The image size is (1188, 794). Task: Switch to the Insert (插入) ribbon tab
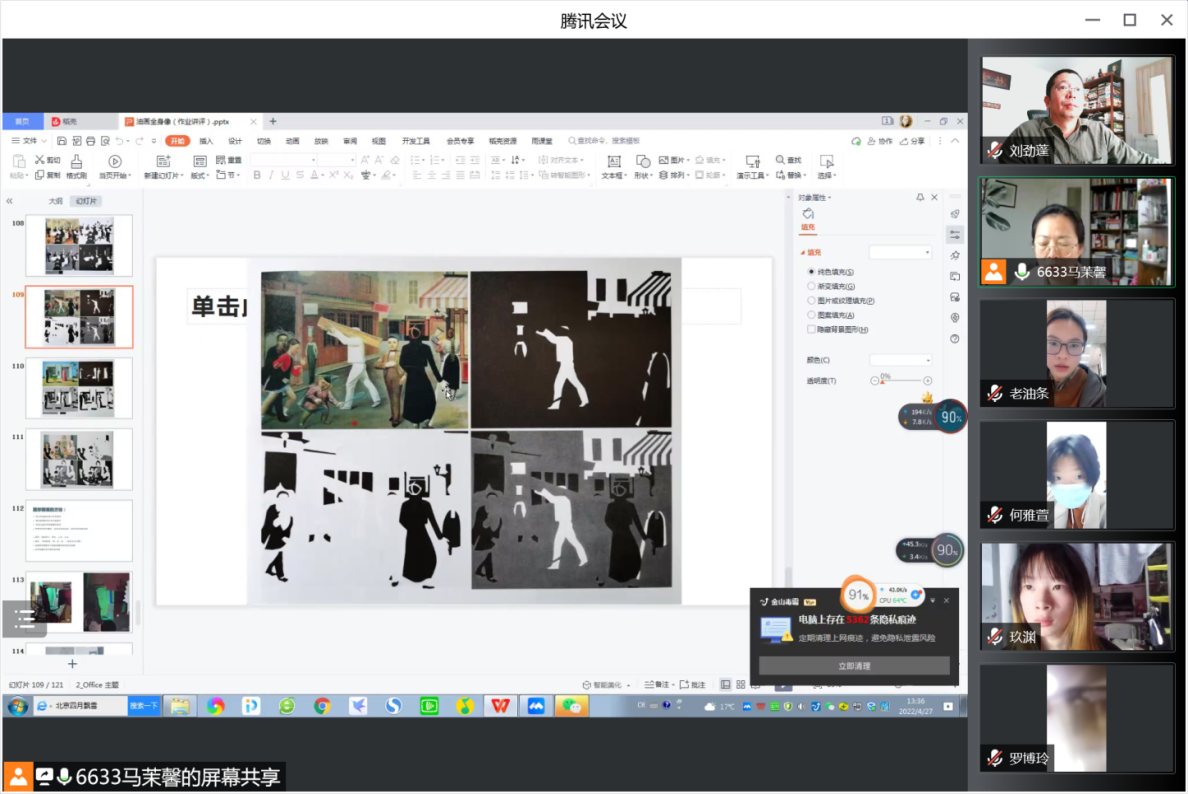click(206, 141)
